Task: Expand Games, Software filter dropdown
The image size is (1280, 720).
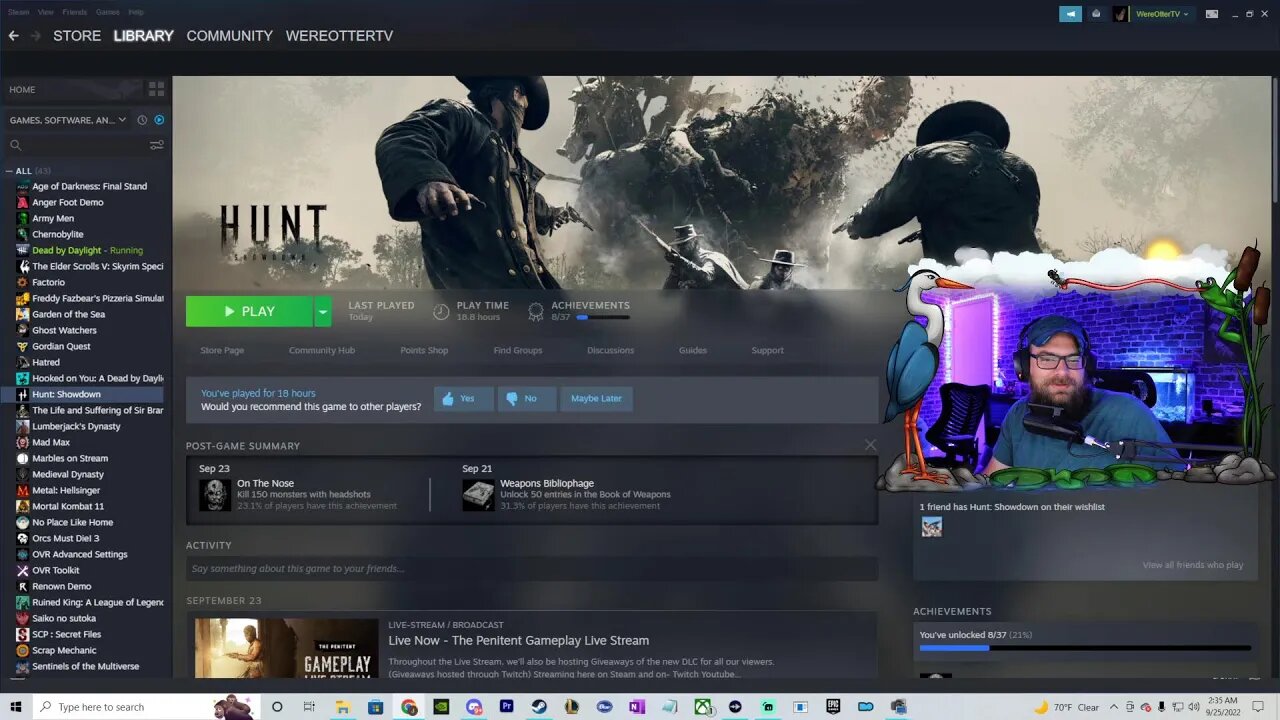Action: (x=68, y=120)
